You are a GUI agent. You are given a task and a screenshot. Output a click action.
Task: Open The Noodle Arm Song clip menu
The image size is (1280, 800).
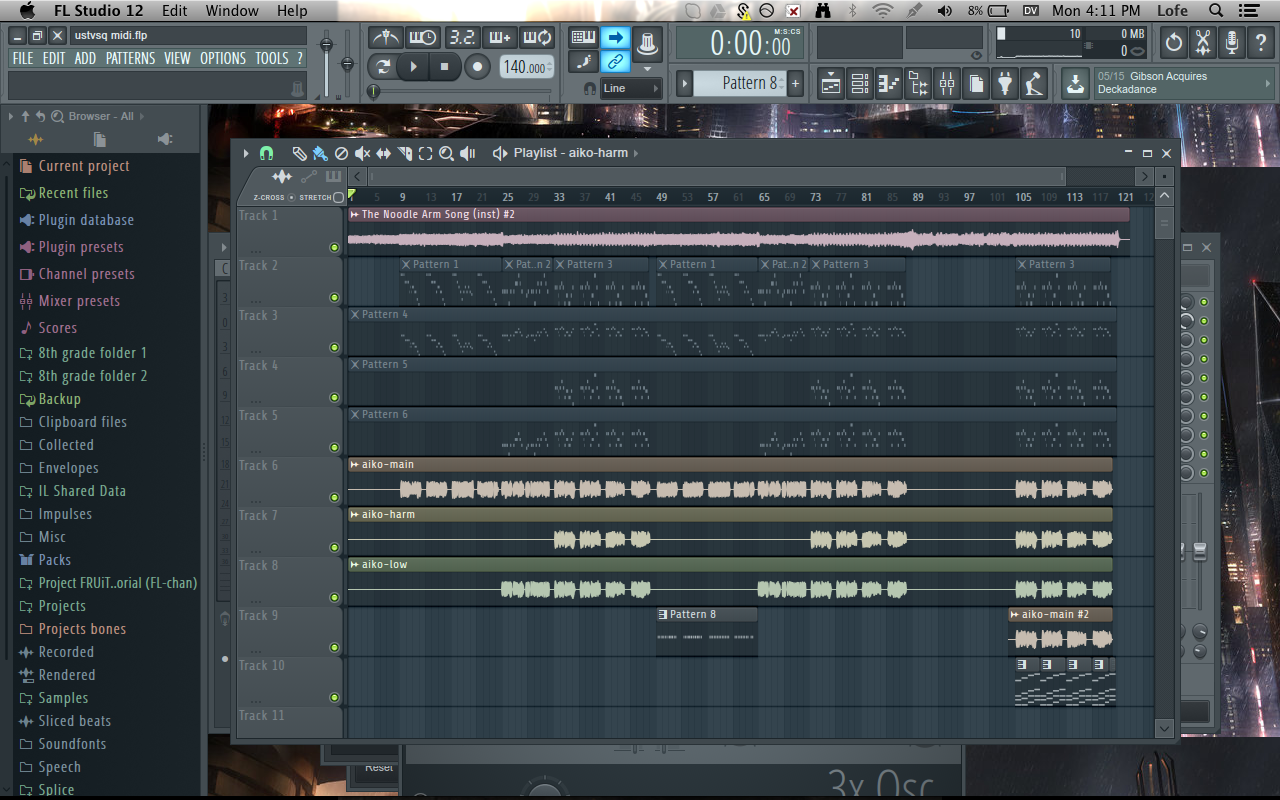click(354, 214)
